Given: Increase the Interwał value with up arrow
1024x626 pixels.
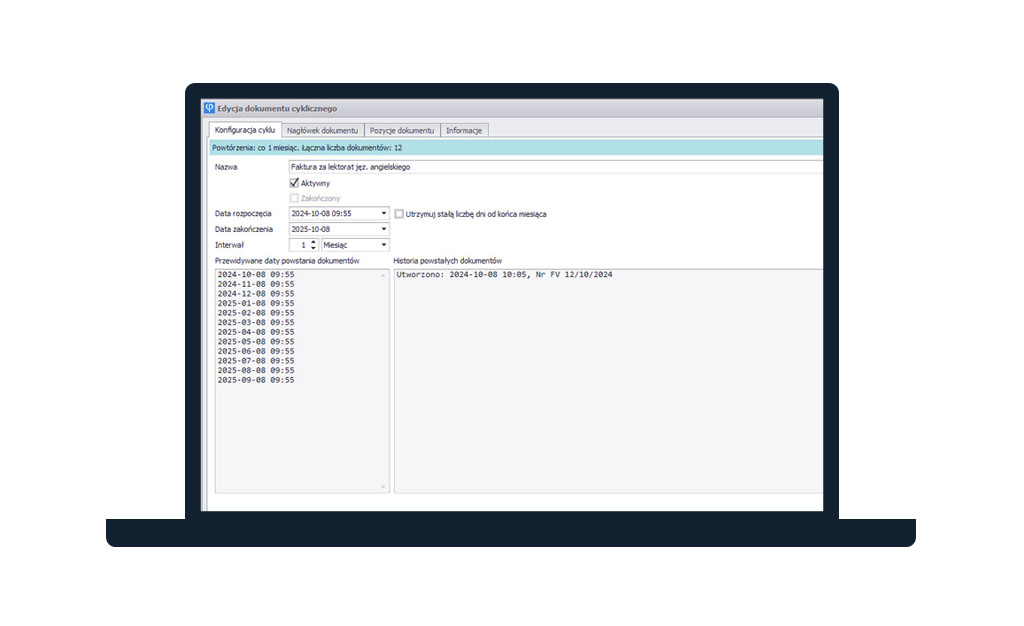Looking at the screenshot, I should (314, 242).
